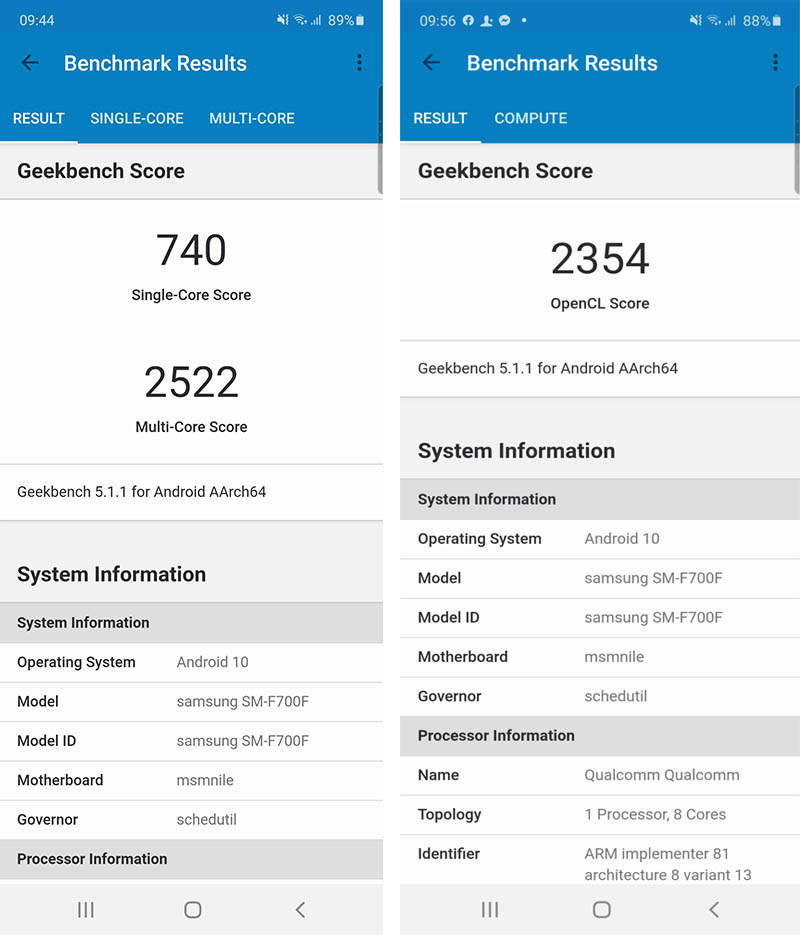
Task: Tap the Messenger icon in the status bar
Action: tap(505, 19)
